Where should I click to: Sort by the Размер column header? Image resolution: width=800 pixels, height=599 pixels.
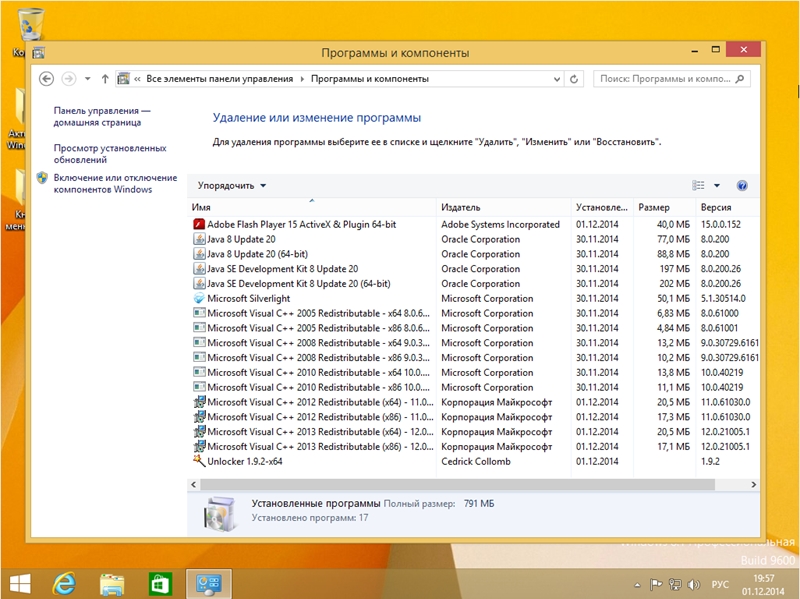click(664, 207)
